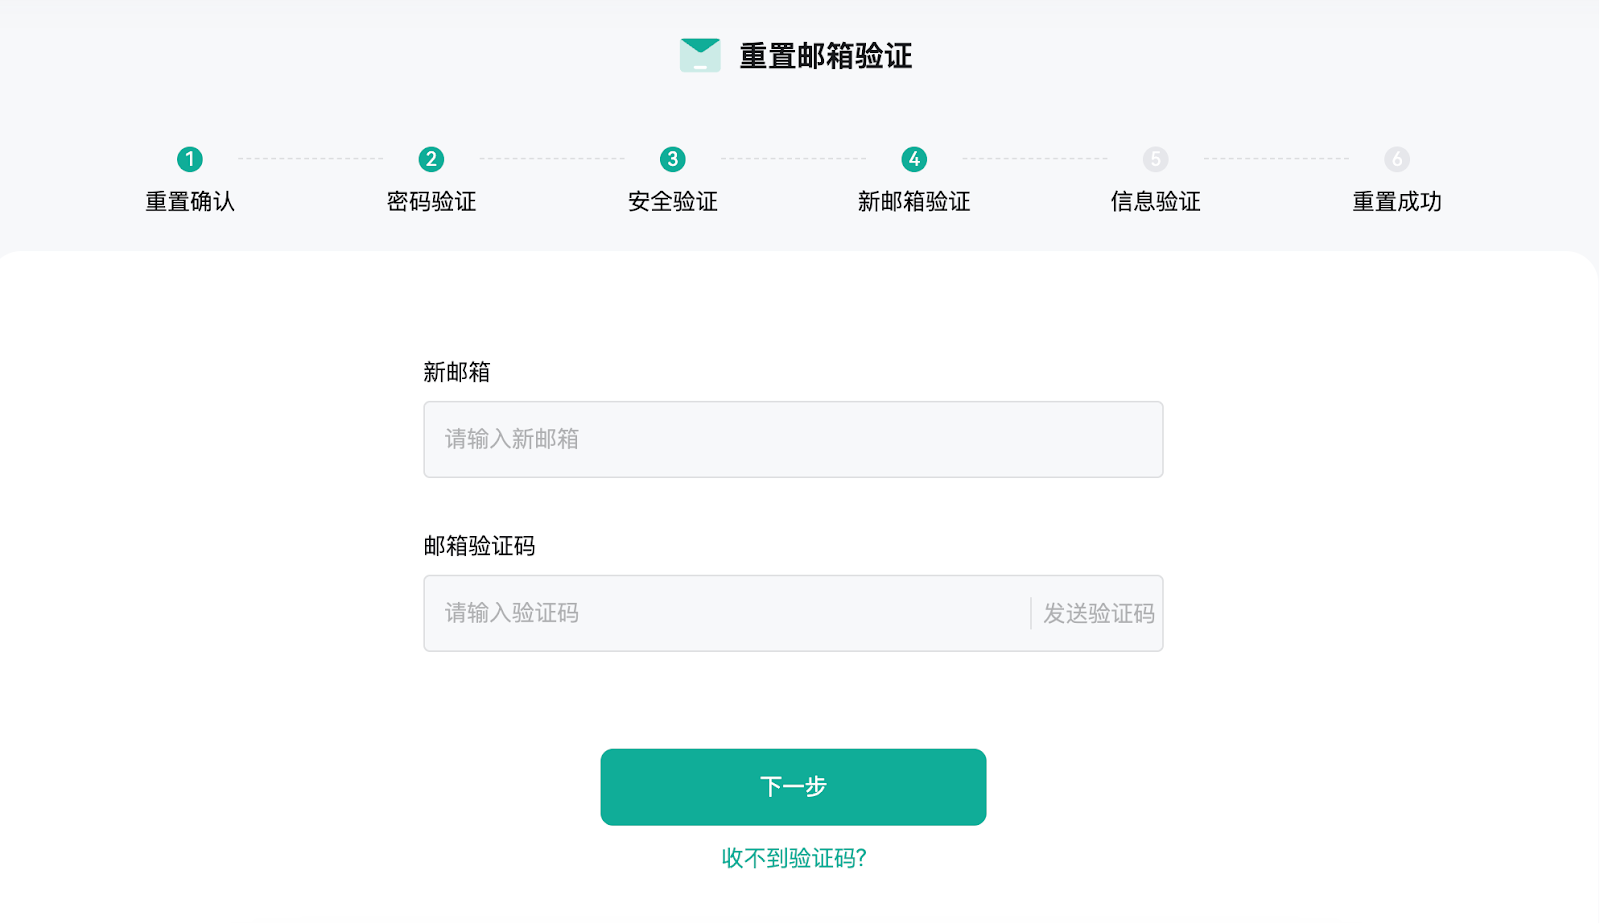Click the mail envelope icon in header

700,55
